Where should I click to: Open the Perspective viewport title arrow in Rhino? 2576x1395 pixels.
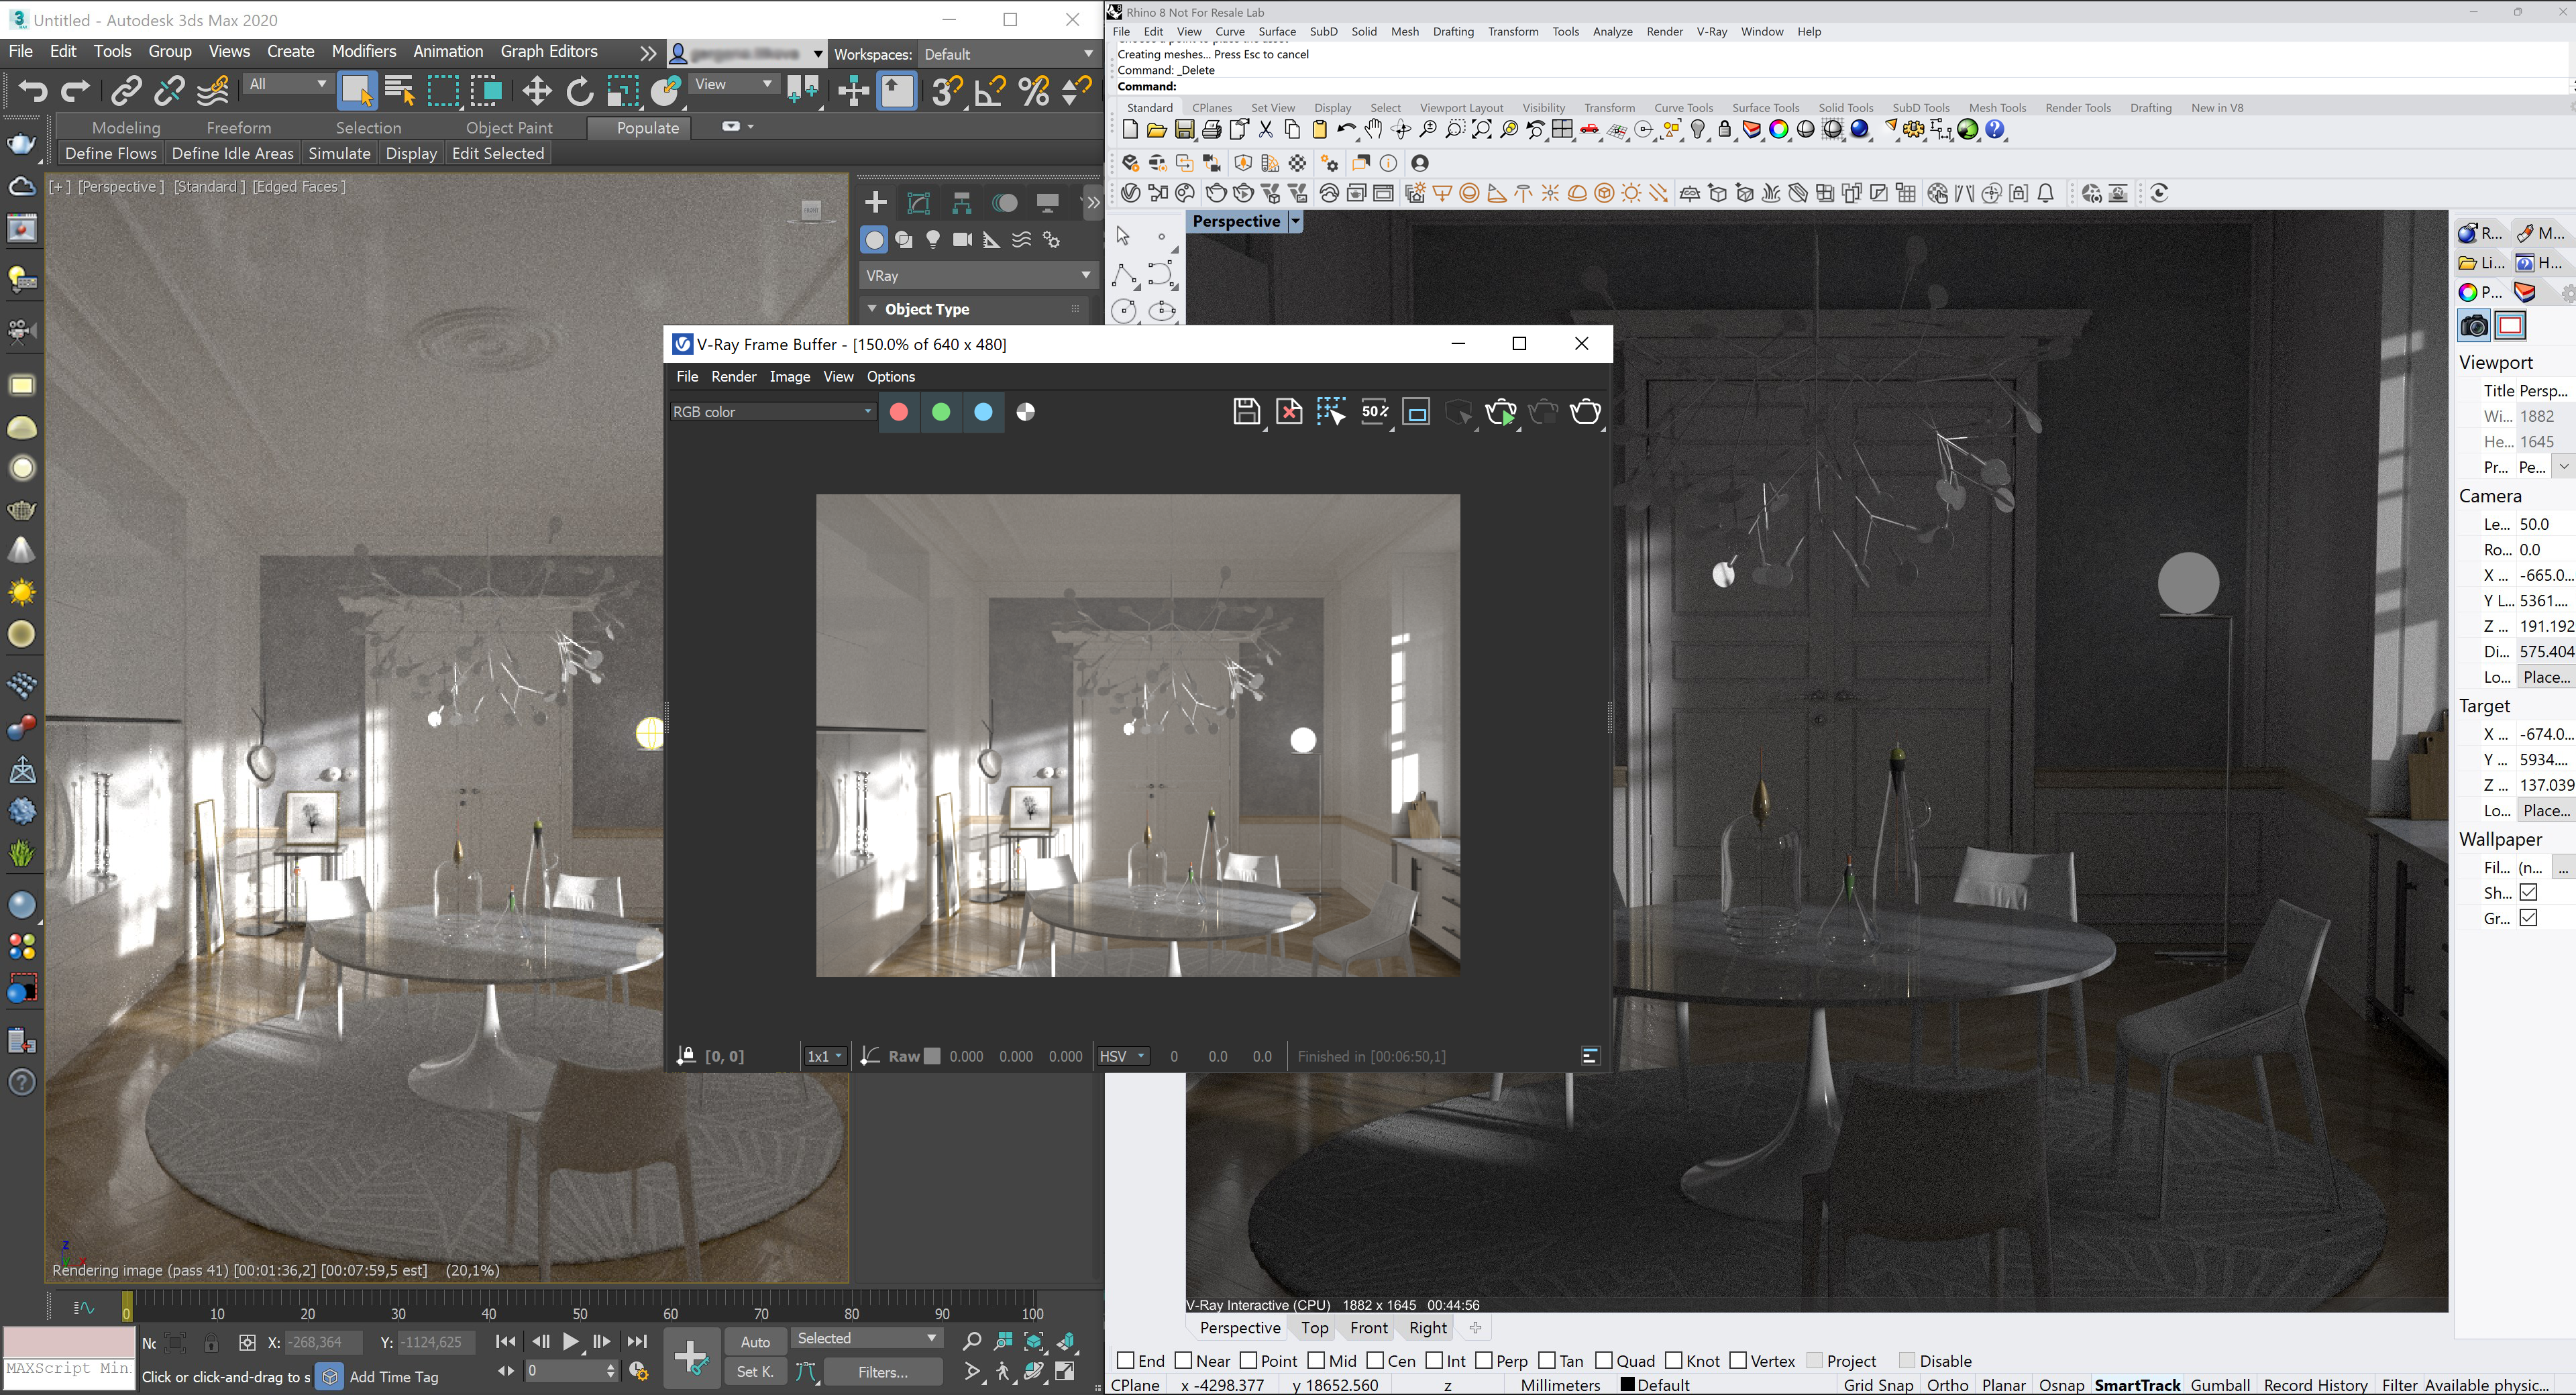(1295, 221)
